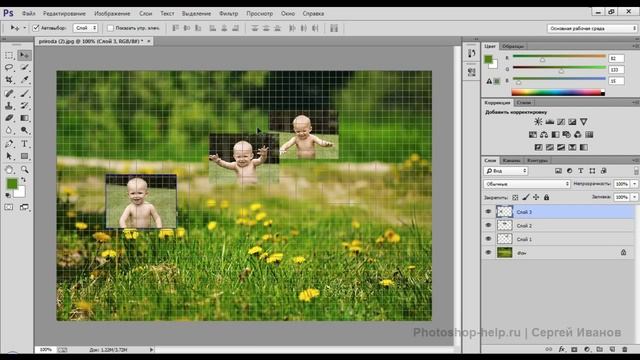Open the Edit (Редактирование) menu
Viewport: 640px width, 360px height.
tap(64, 13)
